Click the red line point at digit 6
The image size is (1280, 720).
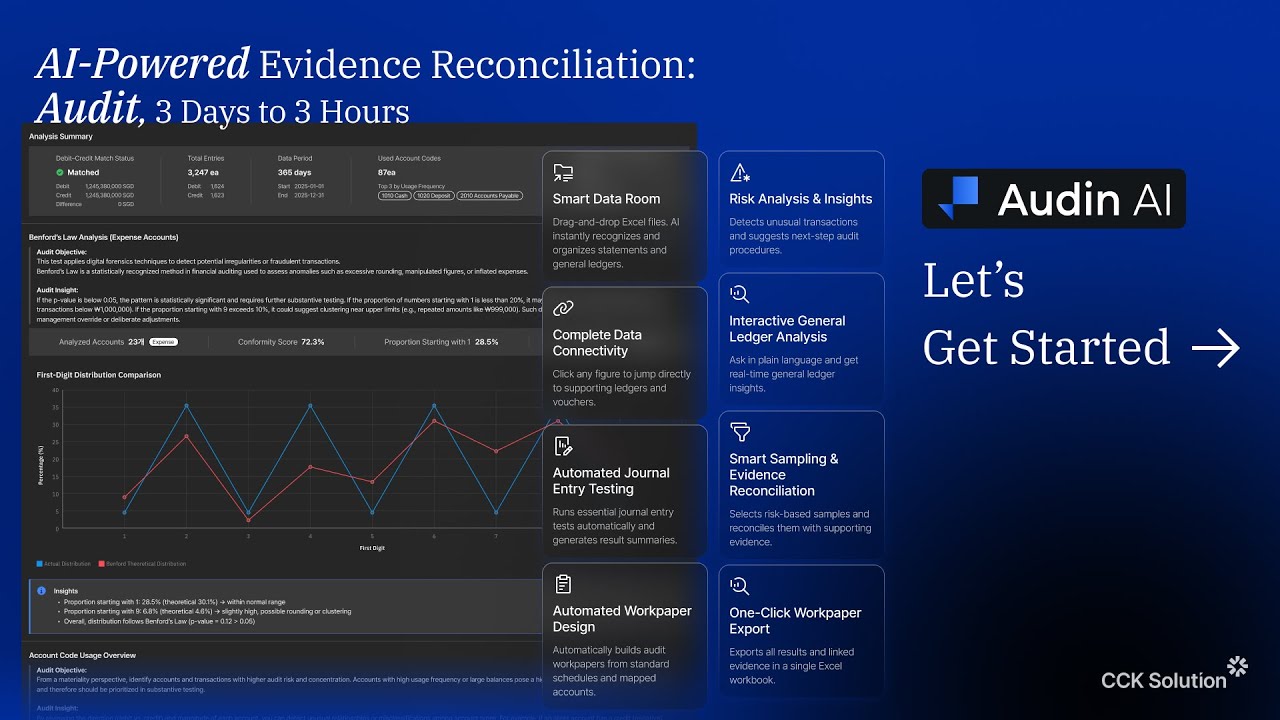point(434,420)
